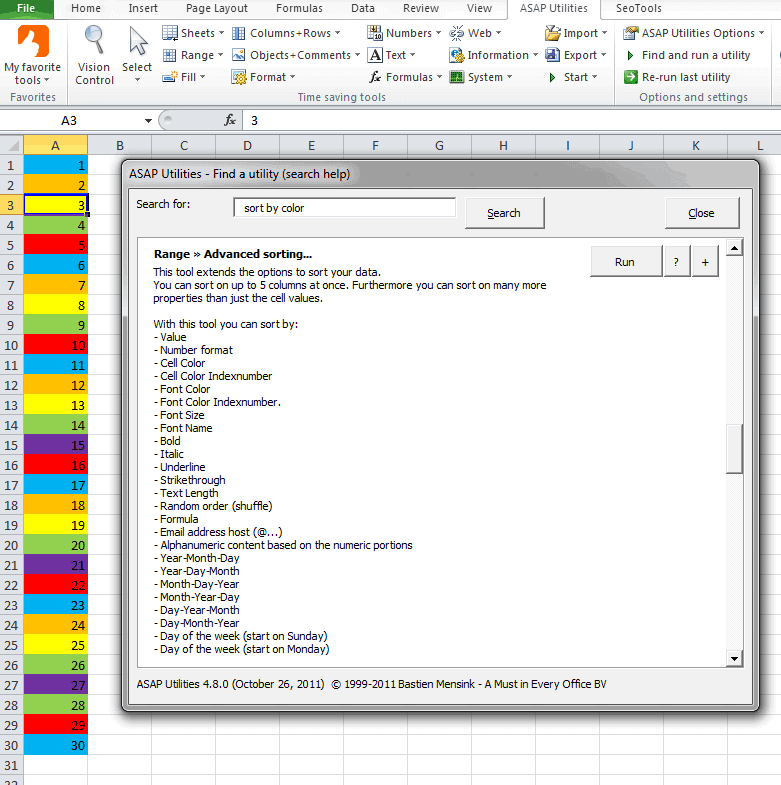Switch to the SeoTools tab
Screen dimensions: 781x785
638,9
